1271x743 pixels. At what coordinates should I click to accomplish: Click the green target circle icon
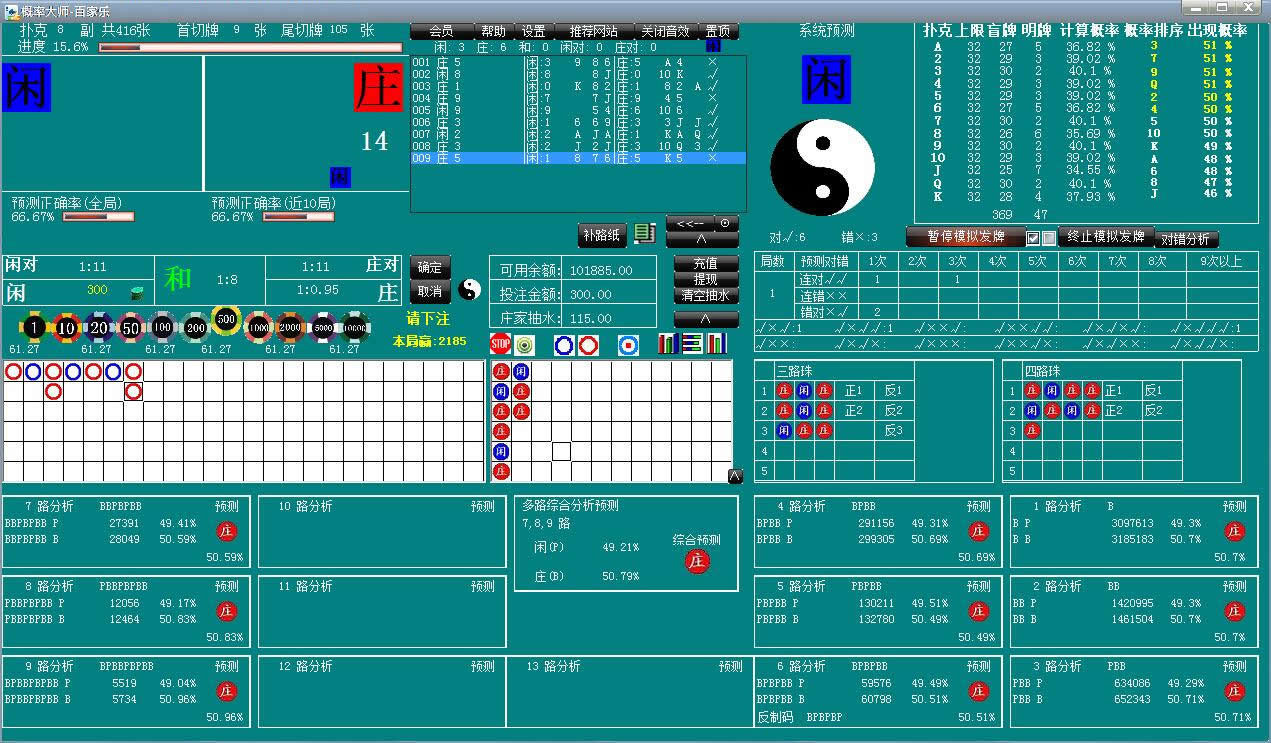524,345
